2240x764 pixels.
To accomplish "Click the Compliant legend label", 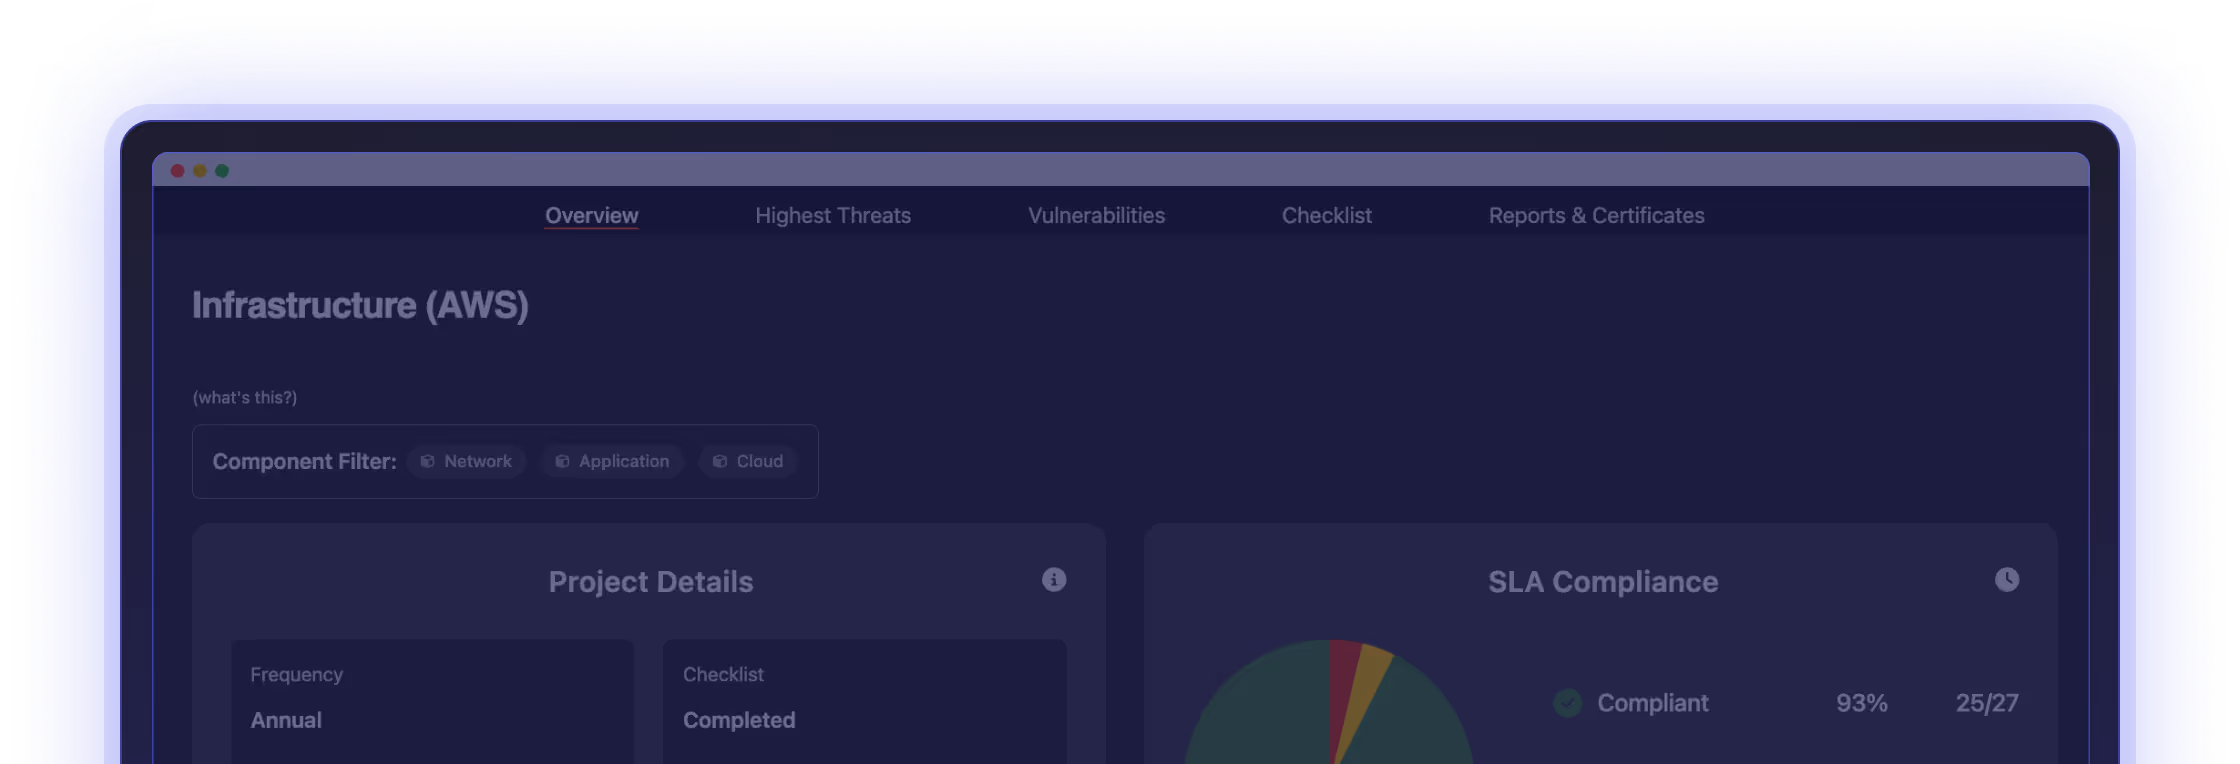I will pos(1652,703).
